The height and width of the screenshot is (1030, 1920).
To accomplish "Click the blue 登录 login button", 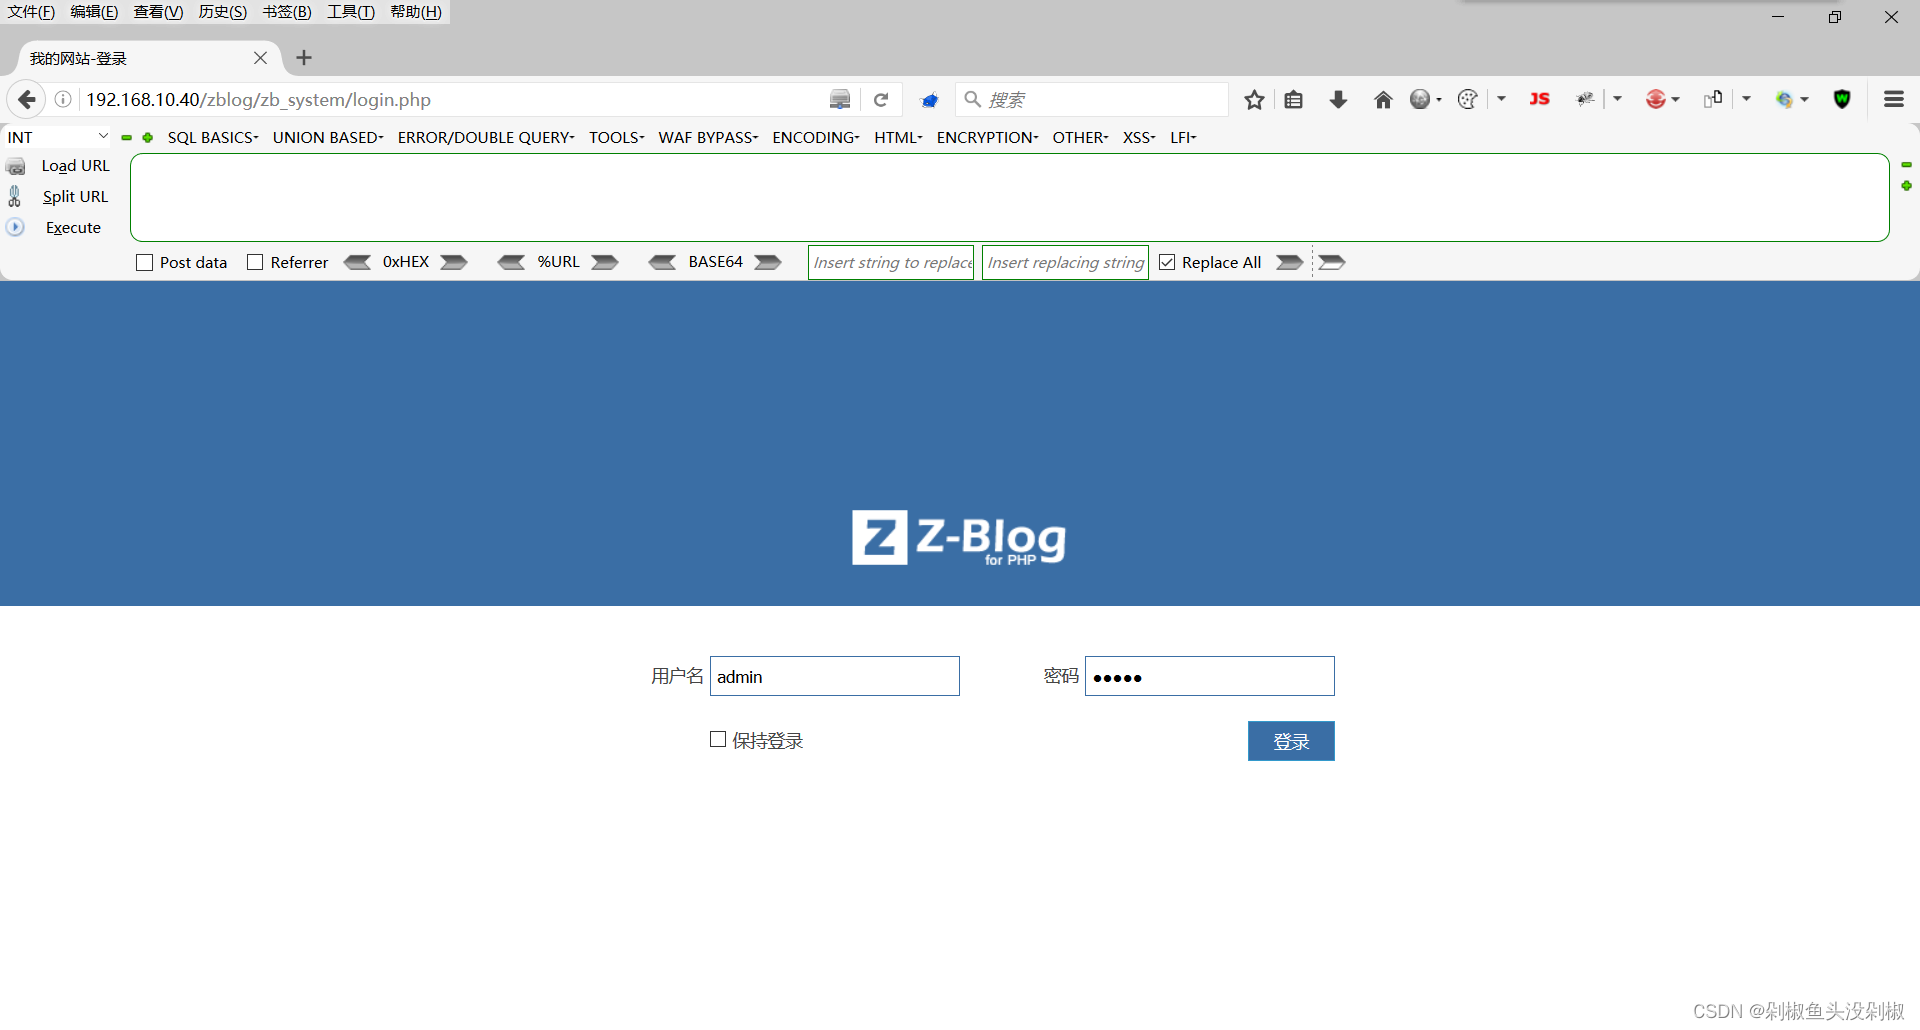I will point(1291,741).
